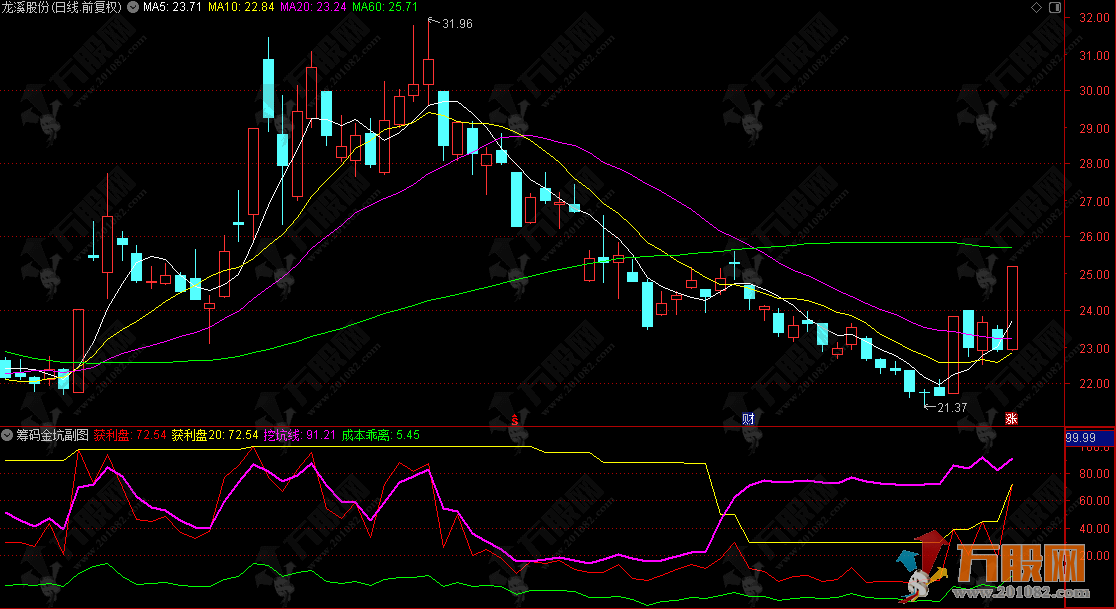Select the magenta MA20 label
Viewport: 1116px width, 609px height.
[x=309, y=7]
